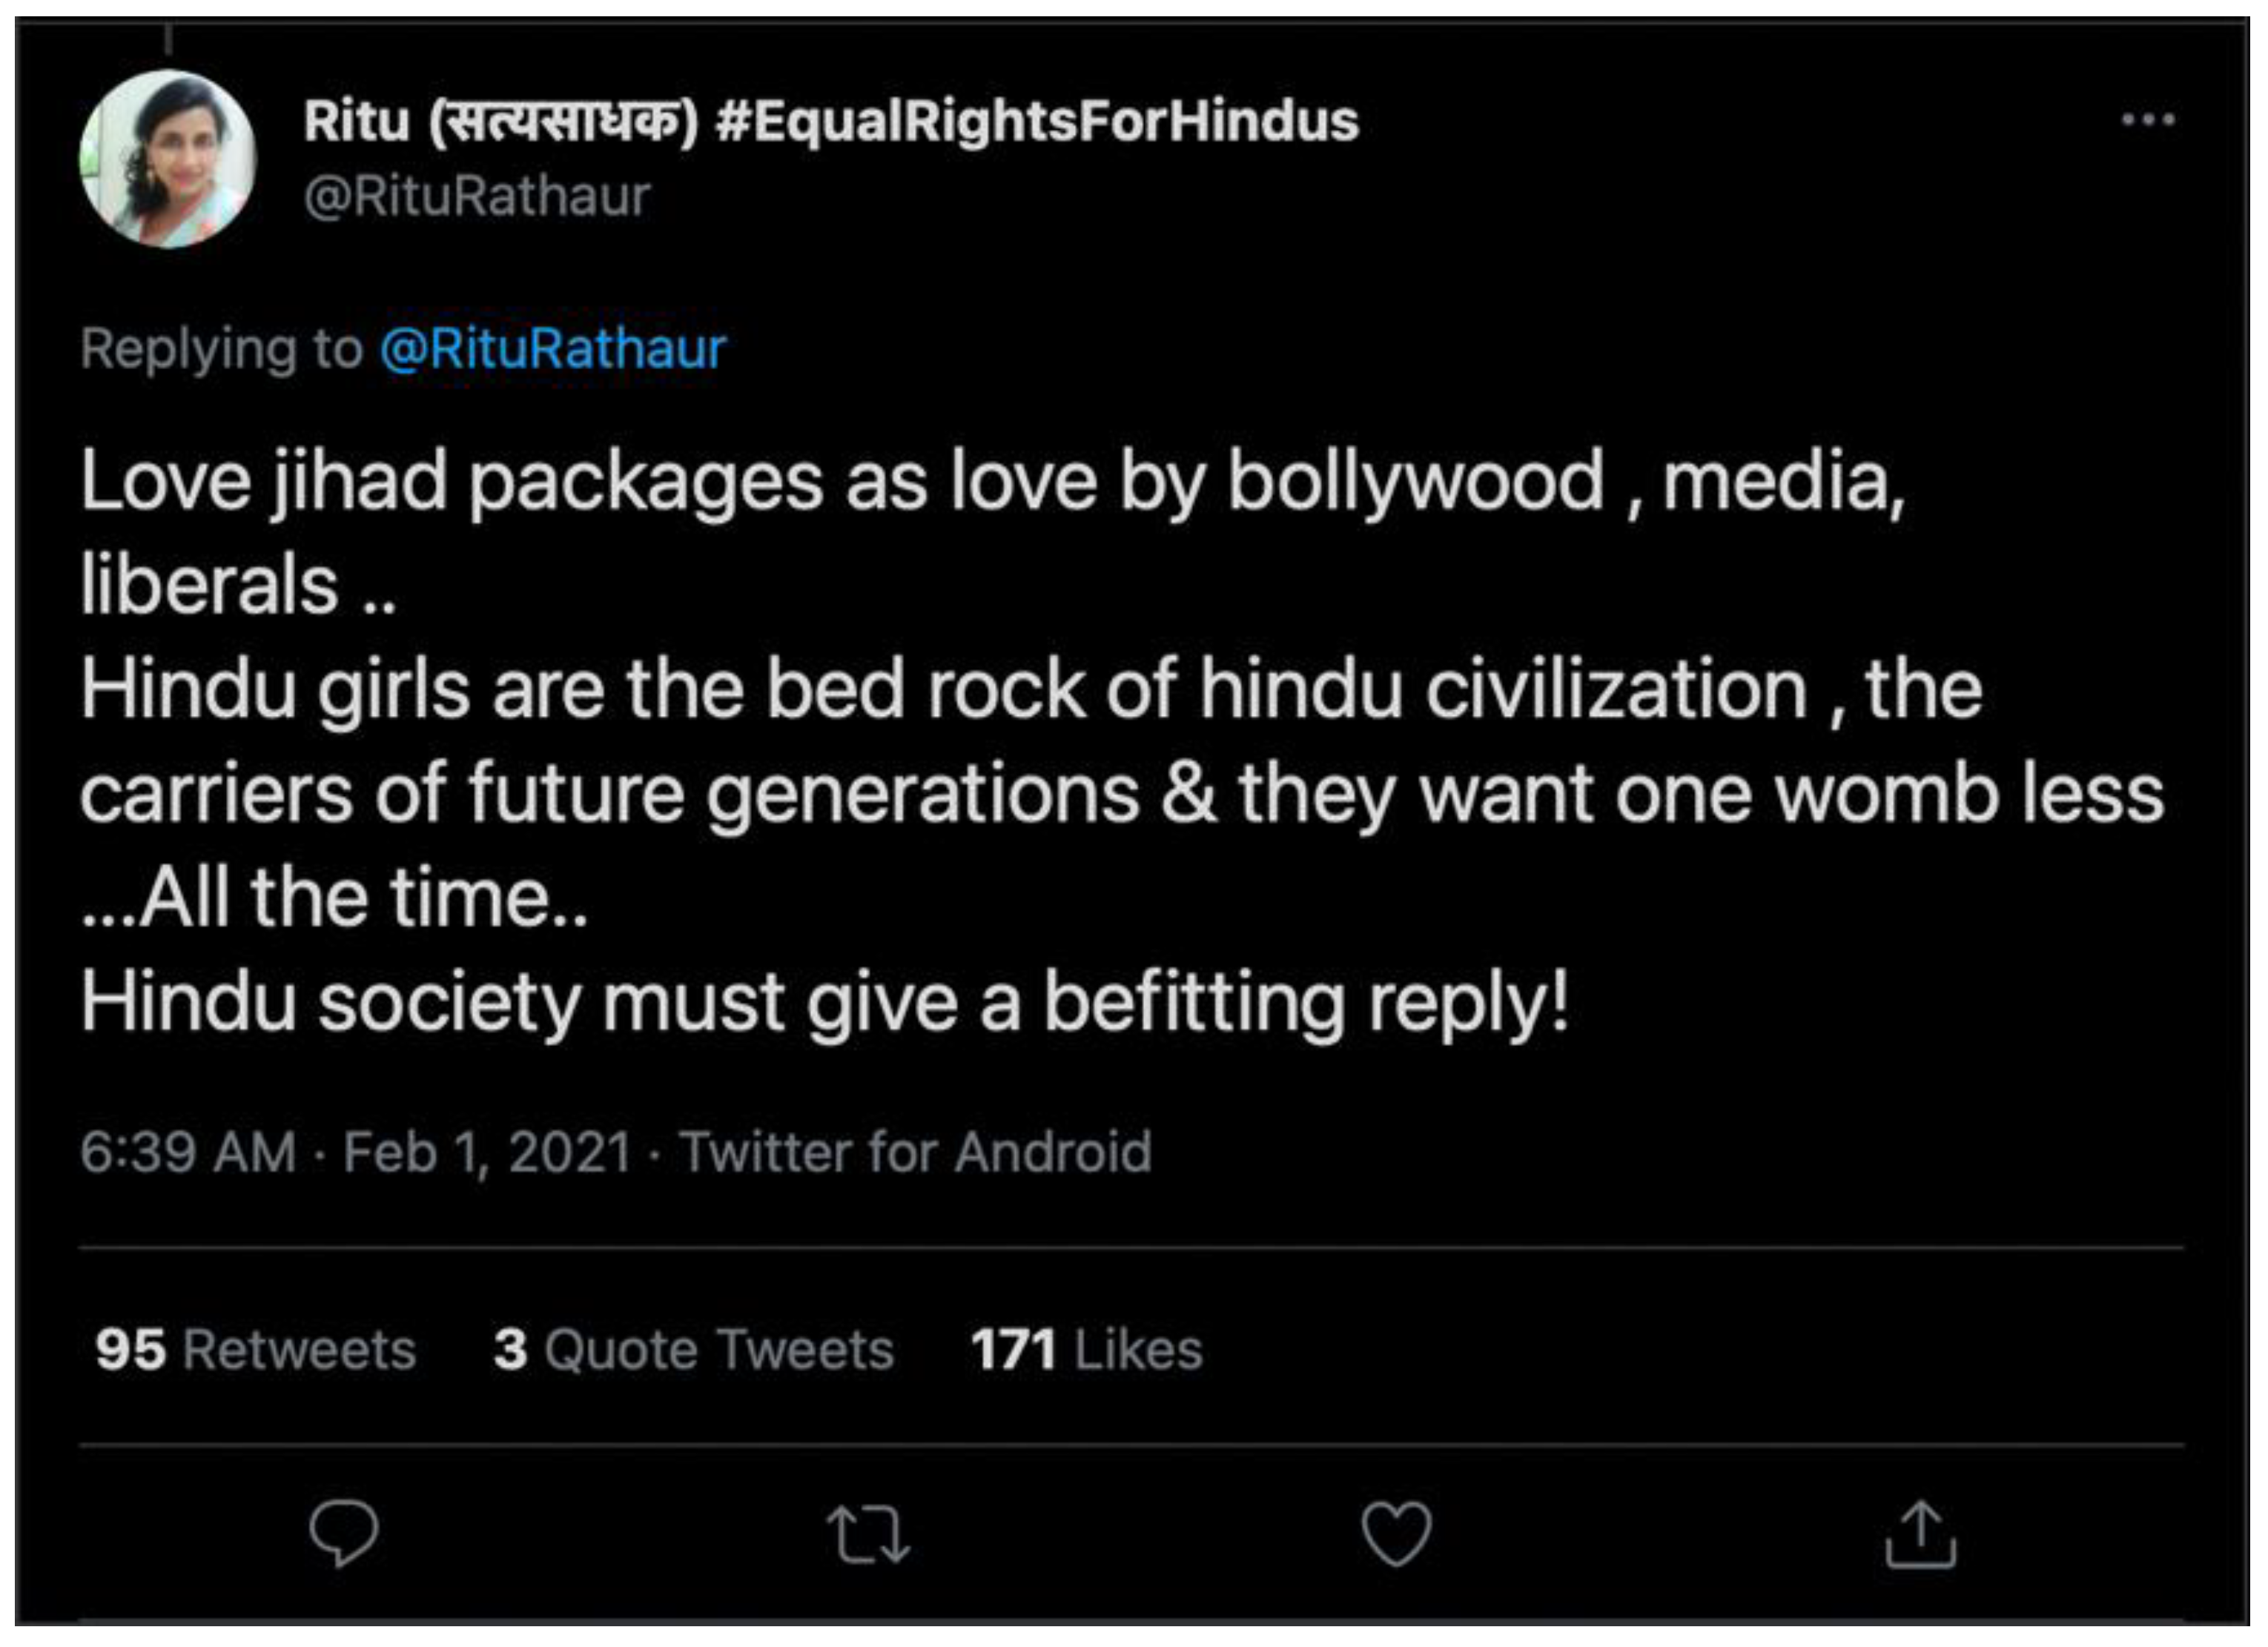Click the "Twitter for Android" source label
Viewport: 2268px width, 1647px height.
point(916,1152)
